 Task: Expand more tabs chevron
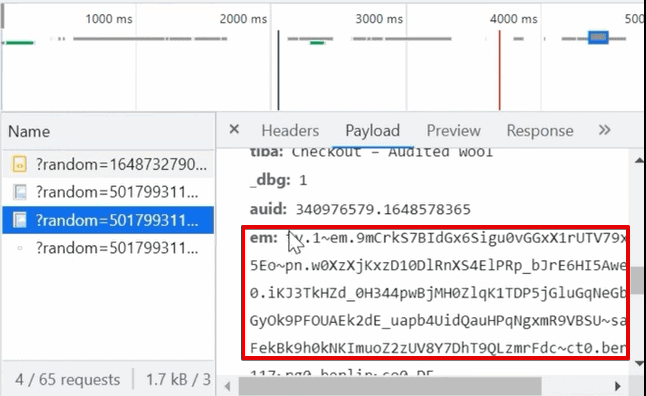tap(604, 130)
